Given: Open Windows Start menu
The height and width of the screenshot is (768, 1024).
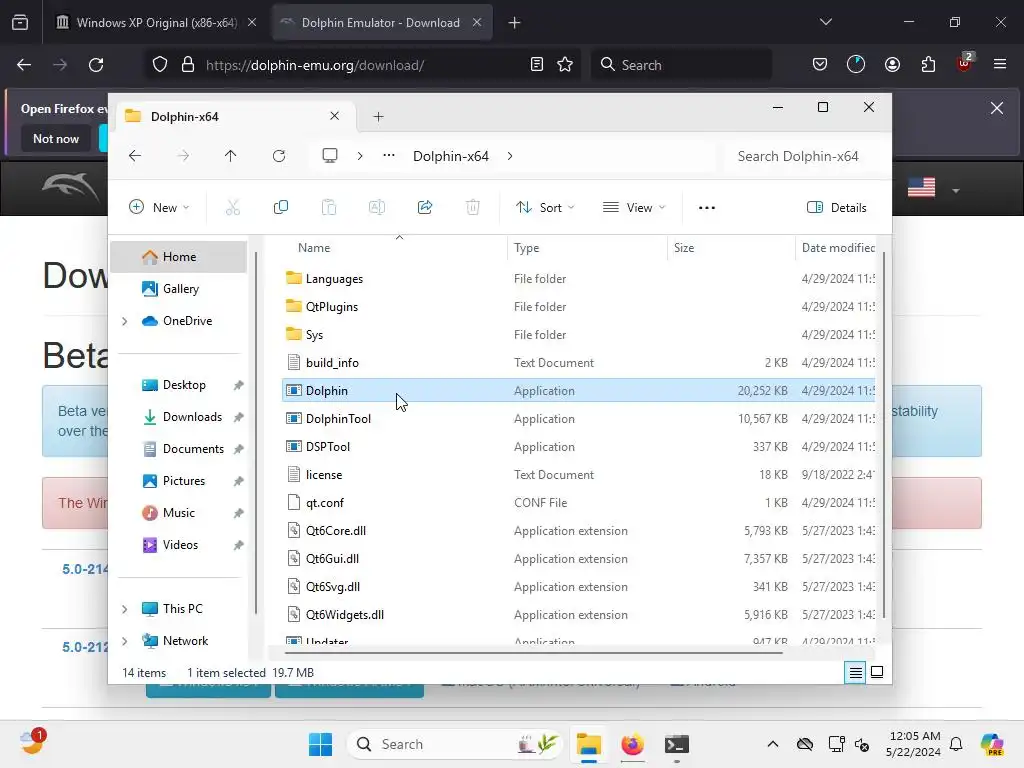Looking at the screenshot, I should (320, 744).
